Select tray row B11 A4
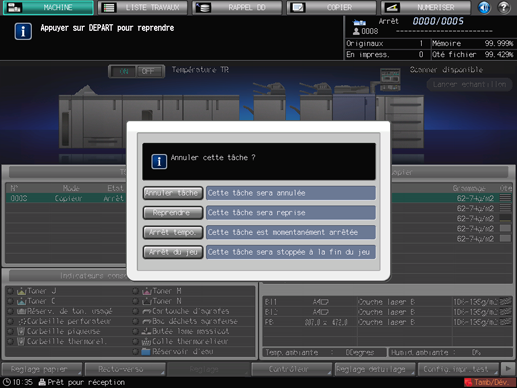The image size is (517, 388). pyautogui.click(x=388, y=302)
